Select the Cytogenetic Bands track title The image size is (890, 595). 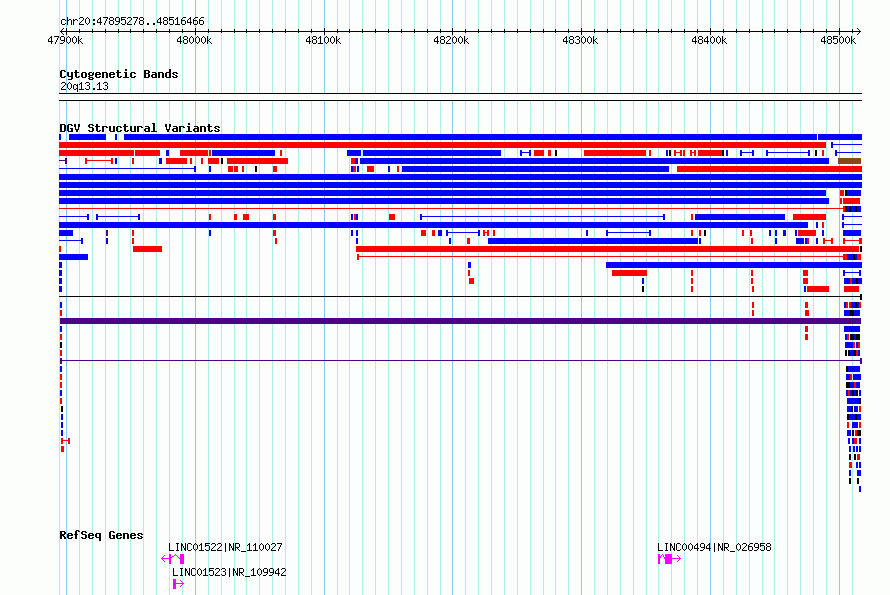click(x=119, y=74)
